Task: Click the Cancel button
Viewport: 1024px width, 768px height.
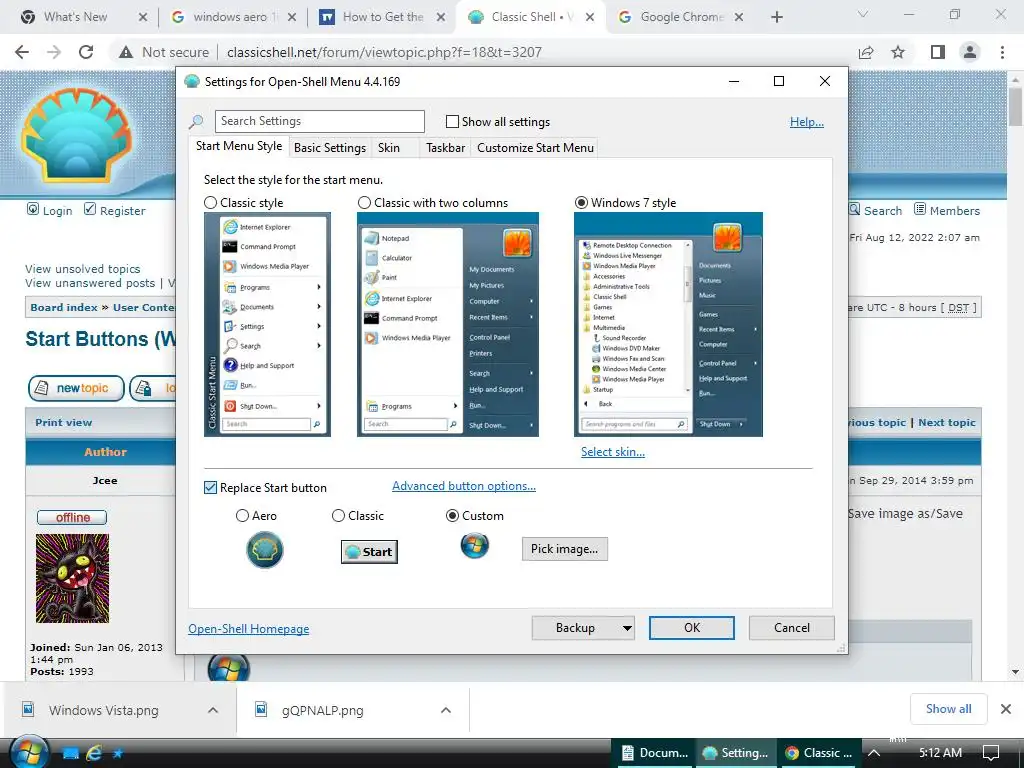Action: coord(792,628)
